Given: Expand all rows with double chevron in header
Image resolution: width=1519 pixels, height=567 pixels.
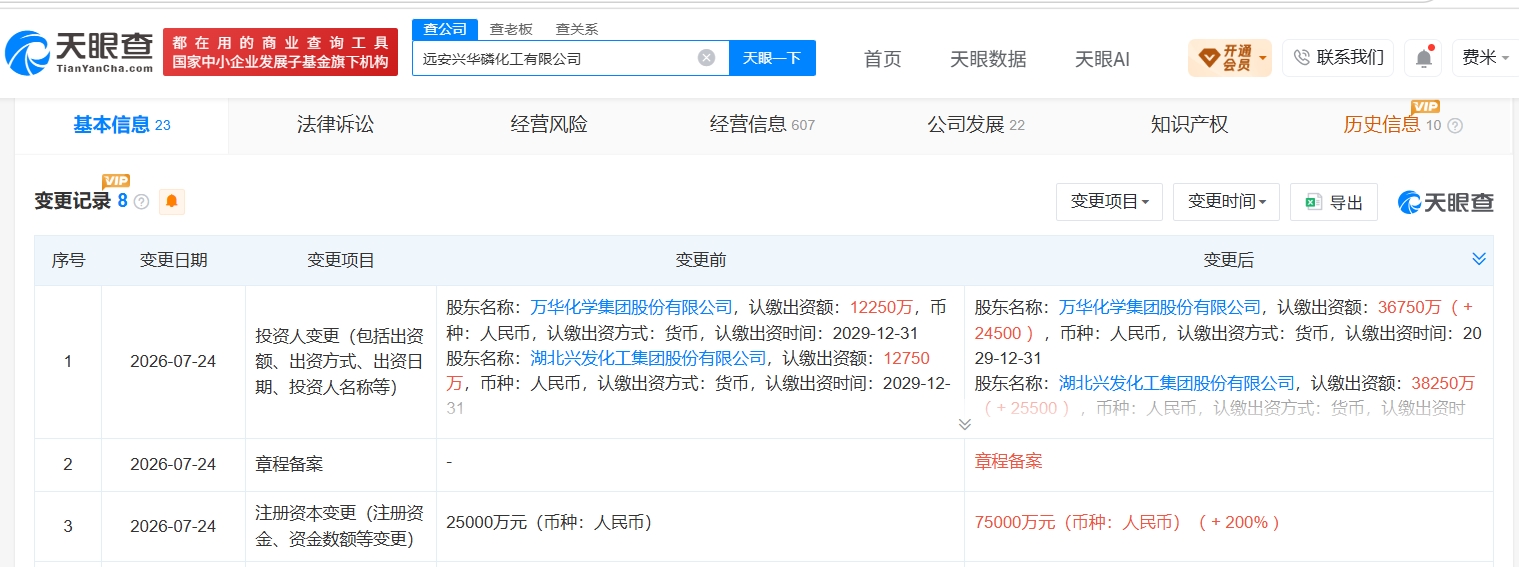Looking at the screenshot, I should [x=1479, y=259].
